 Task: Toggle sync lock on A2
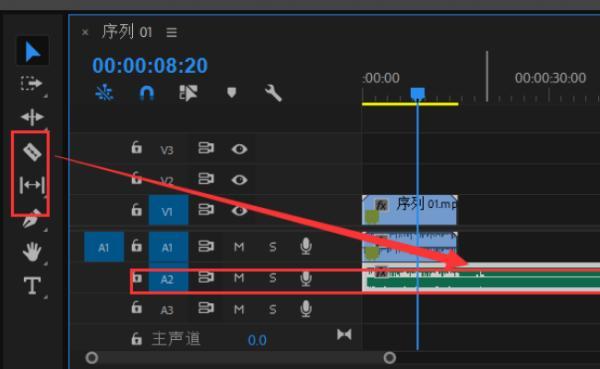tap(206, 278)
